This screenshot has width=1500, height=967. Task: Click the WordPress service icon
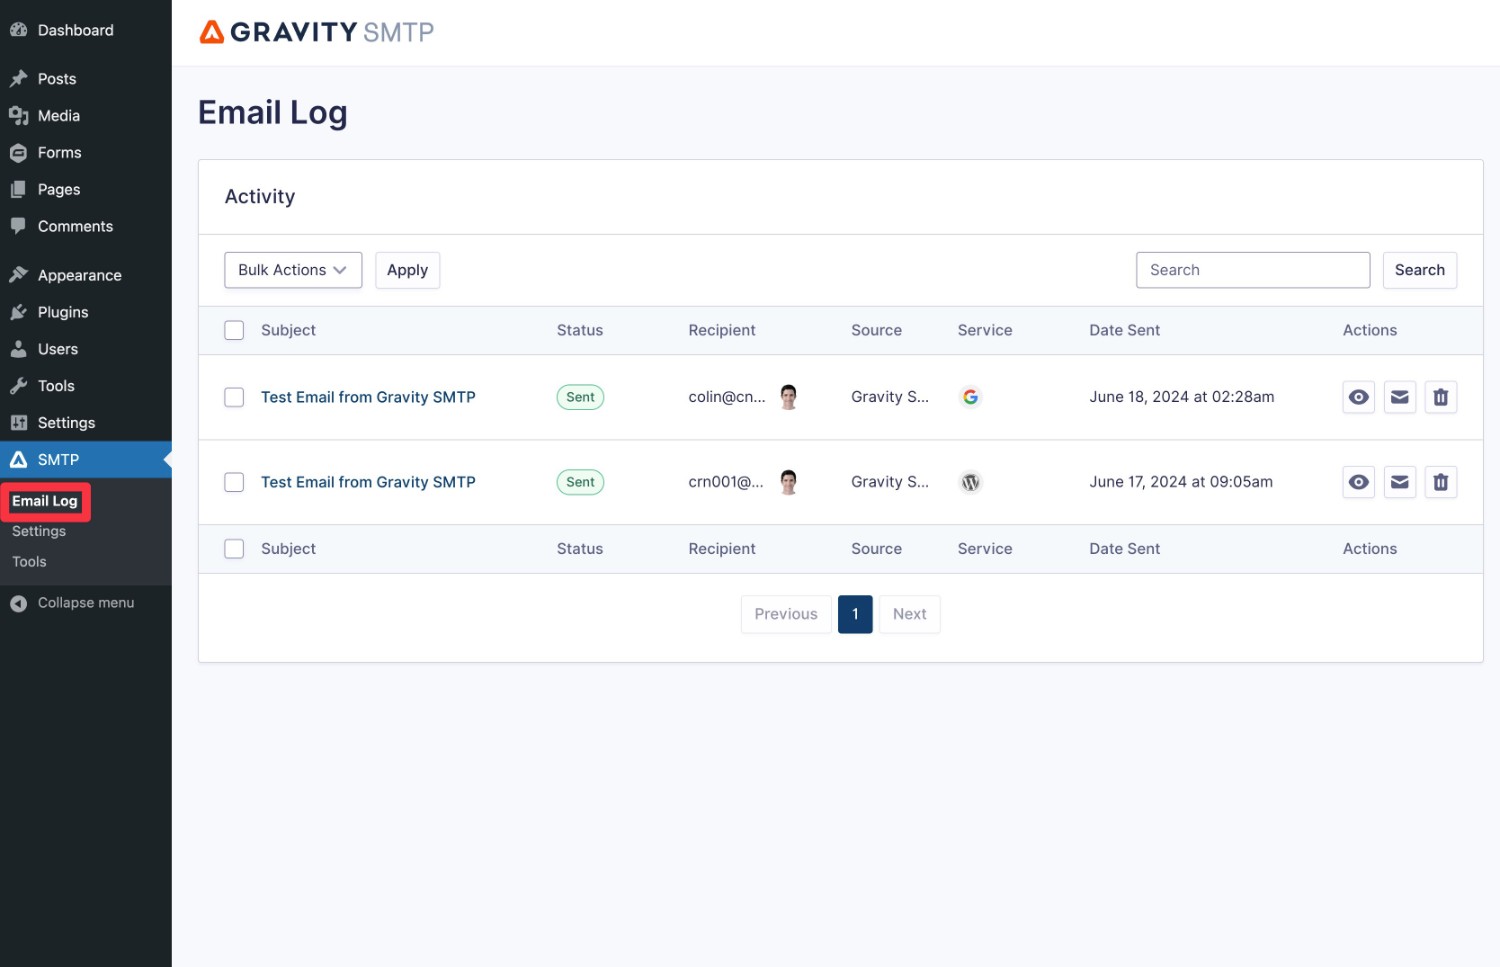tap(970, 482)
